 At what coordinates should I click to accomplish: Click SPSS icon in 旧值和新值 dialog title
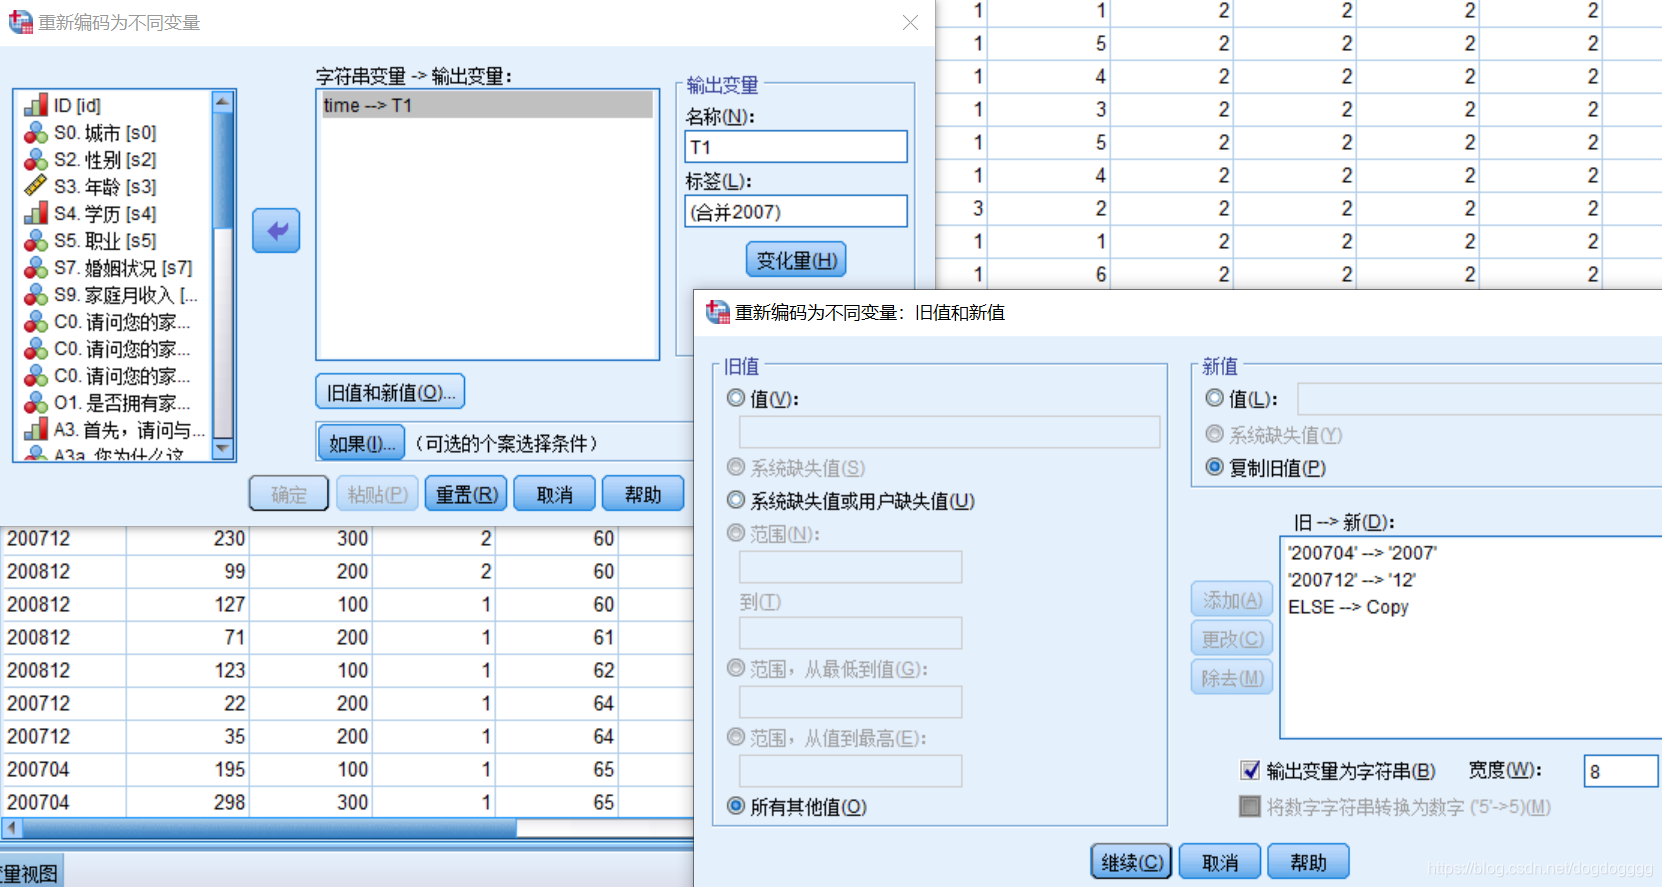(x=718, y=312)
